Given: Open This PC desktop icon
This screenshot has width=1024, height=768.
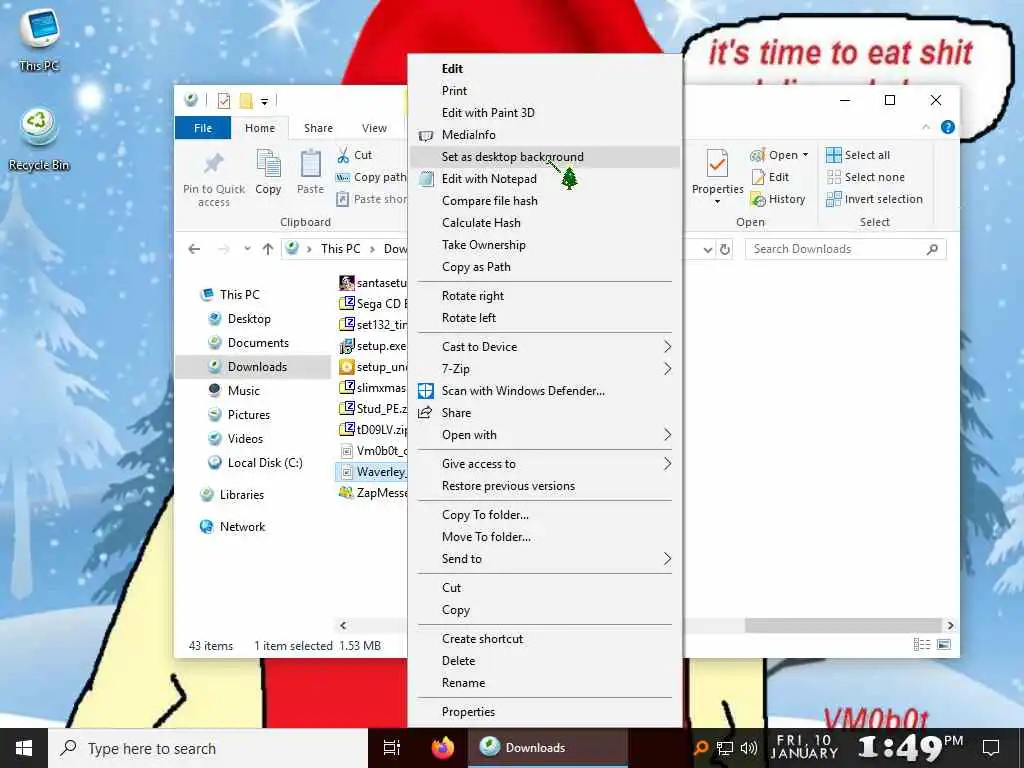Looking at the screenshot, I should click(39, 38).
